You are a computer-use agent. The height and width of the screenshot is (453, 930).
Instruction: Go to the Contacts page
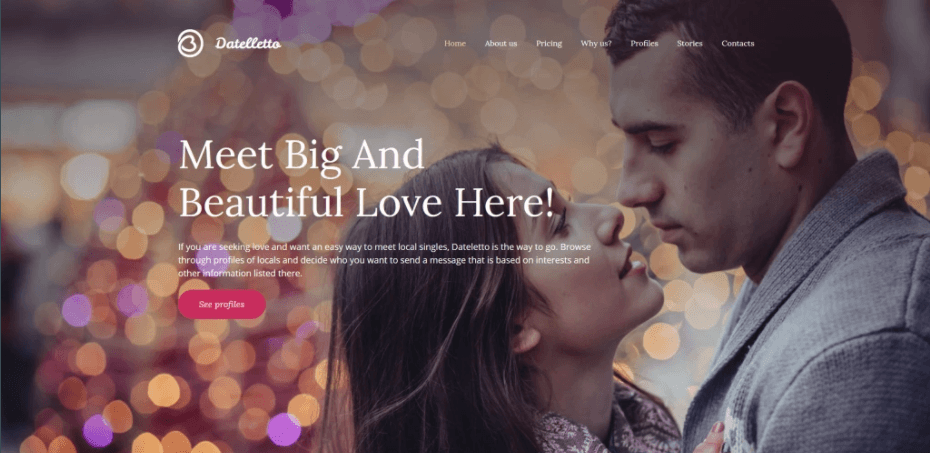[x=738, y=43]
